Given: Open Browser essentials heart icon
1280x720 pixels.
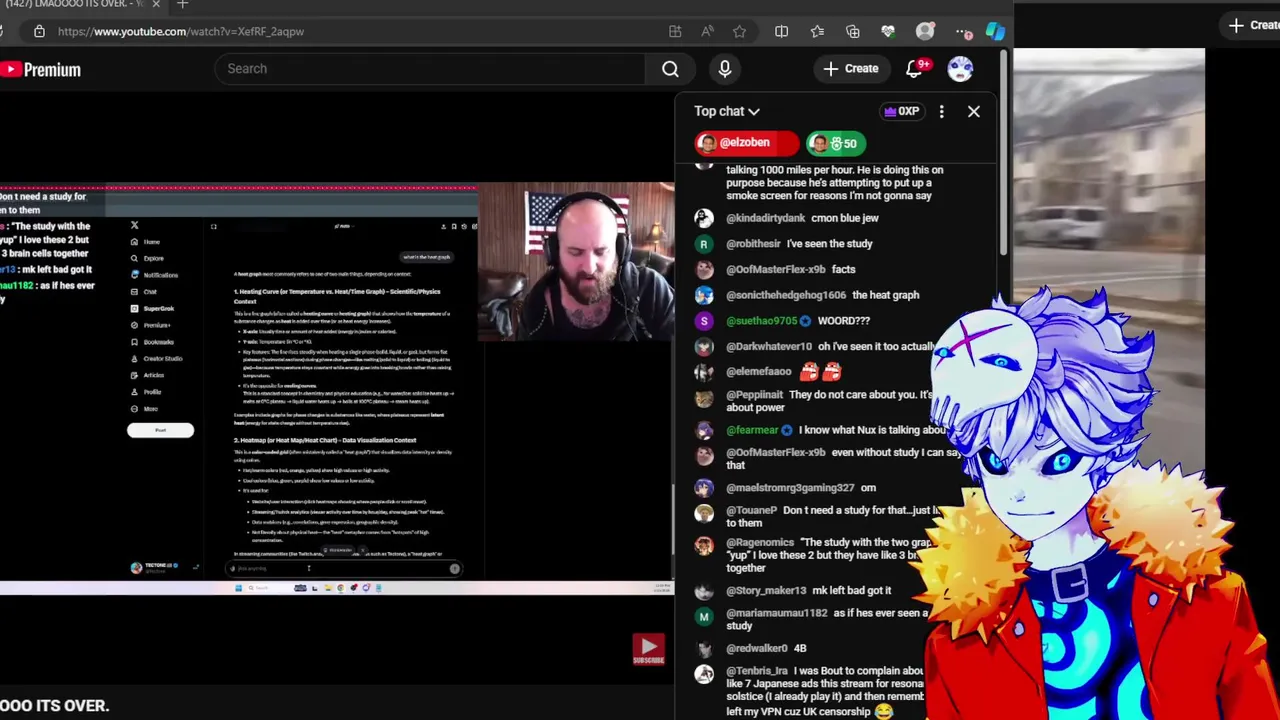Looking at the screenshot, I should (x=888, y=31).
